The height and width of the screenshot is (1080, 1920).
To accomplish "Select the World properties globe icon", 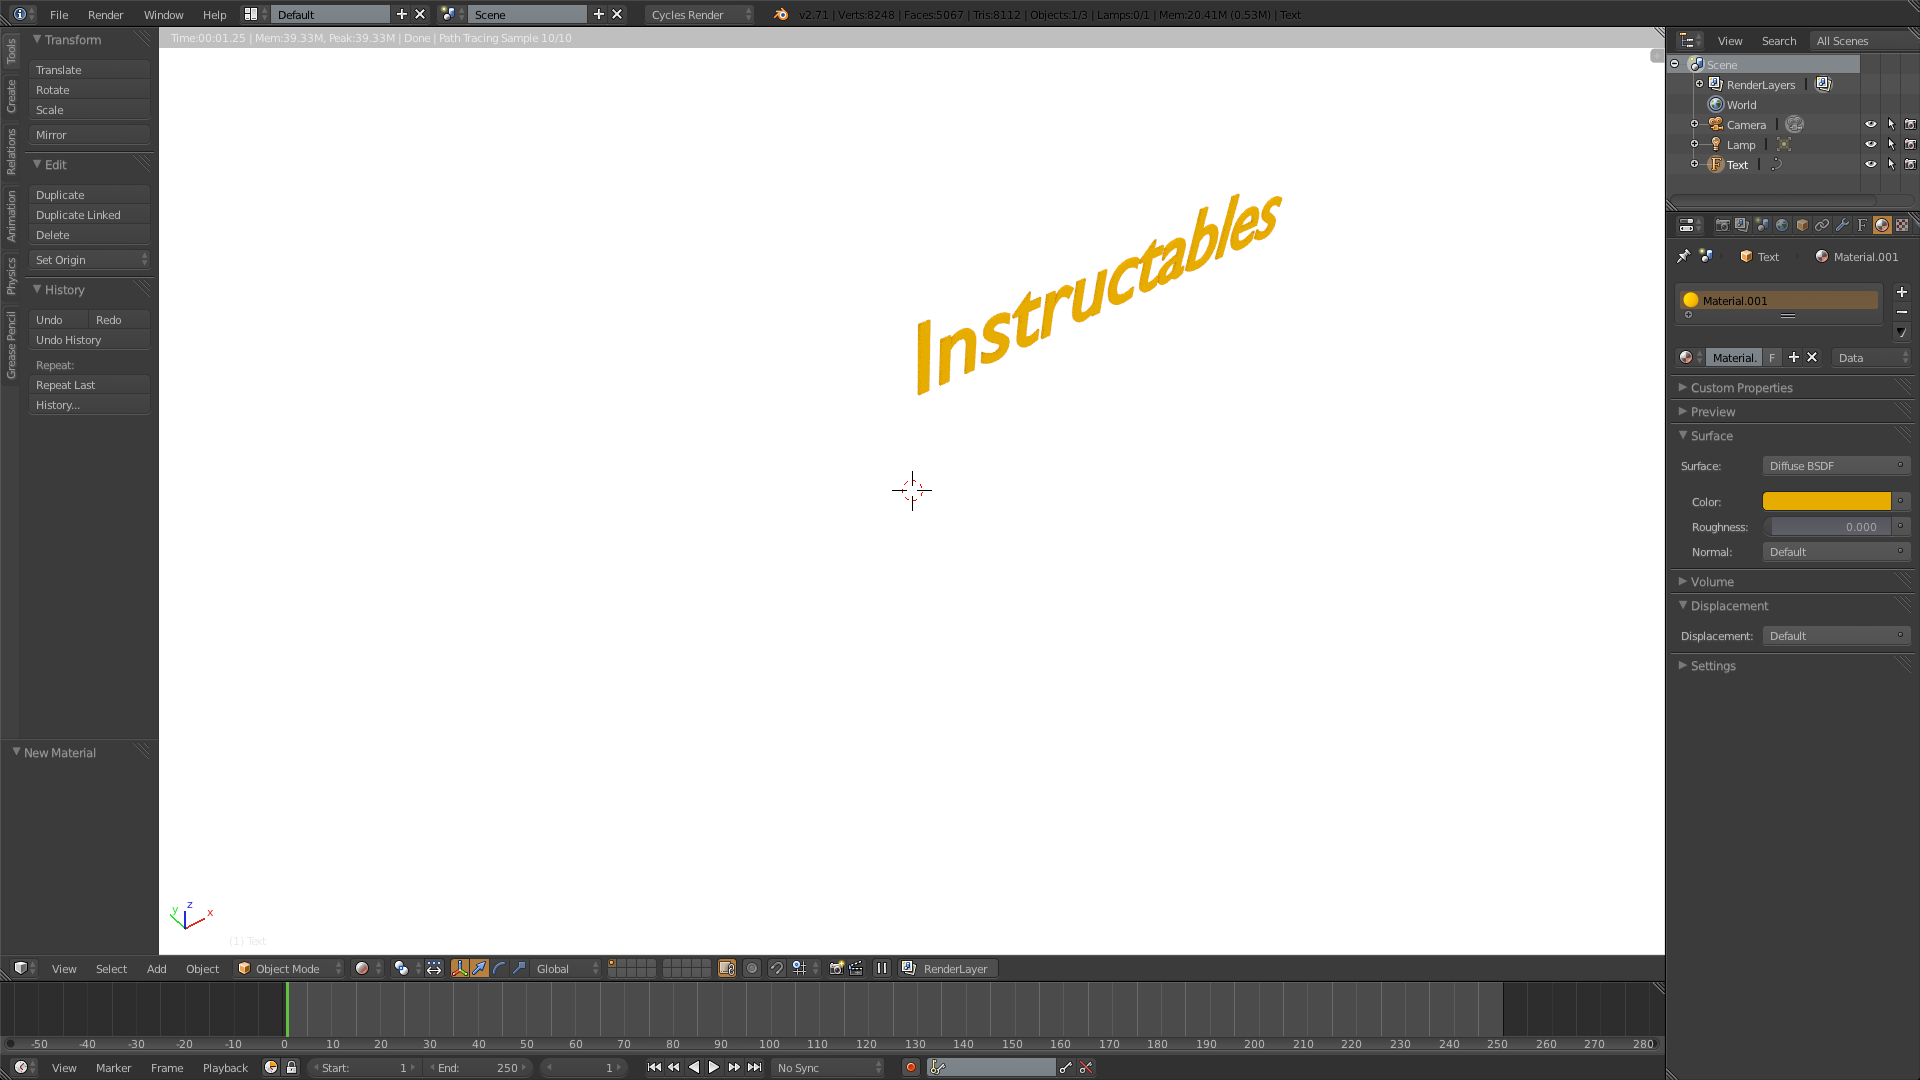I will tap(1782, 225).
